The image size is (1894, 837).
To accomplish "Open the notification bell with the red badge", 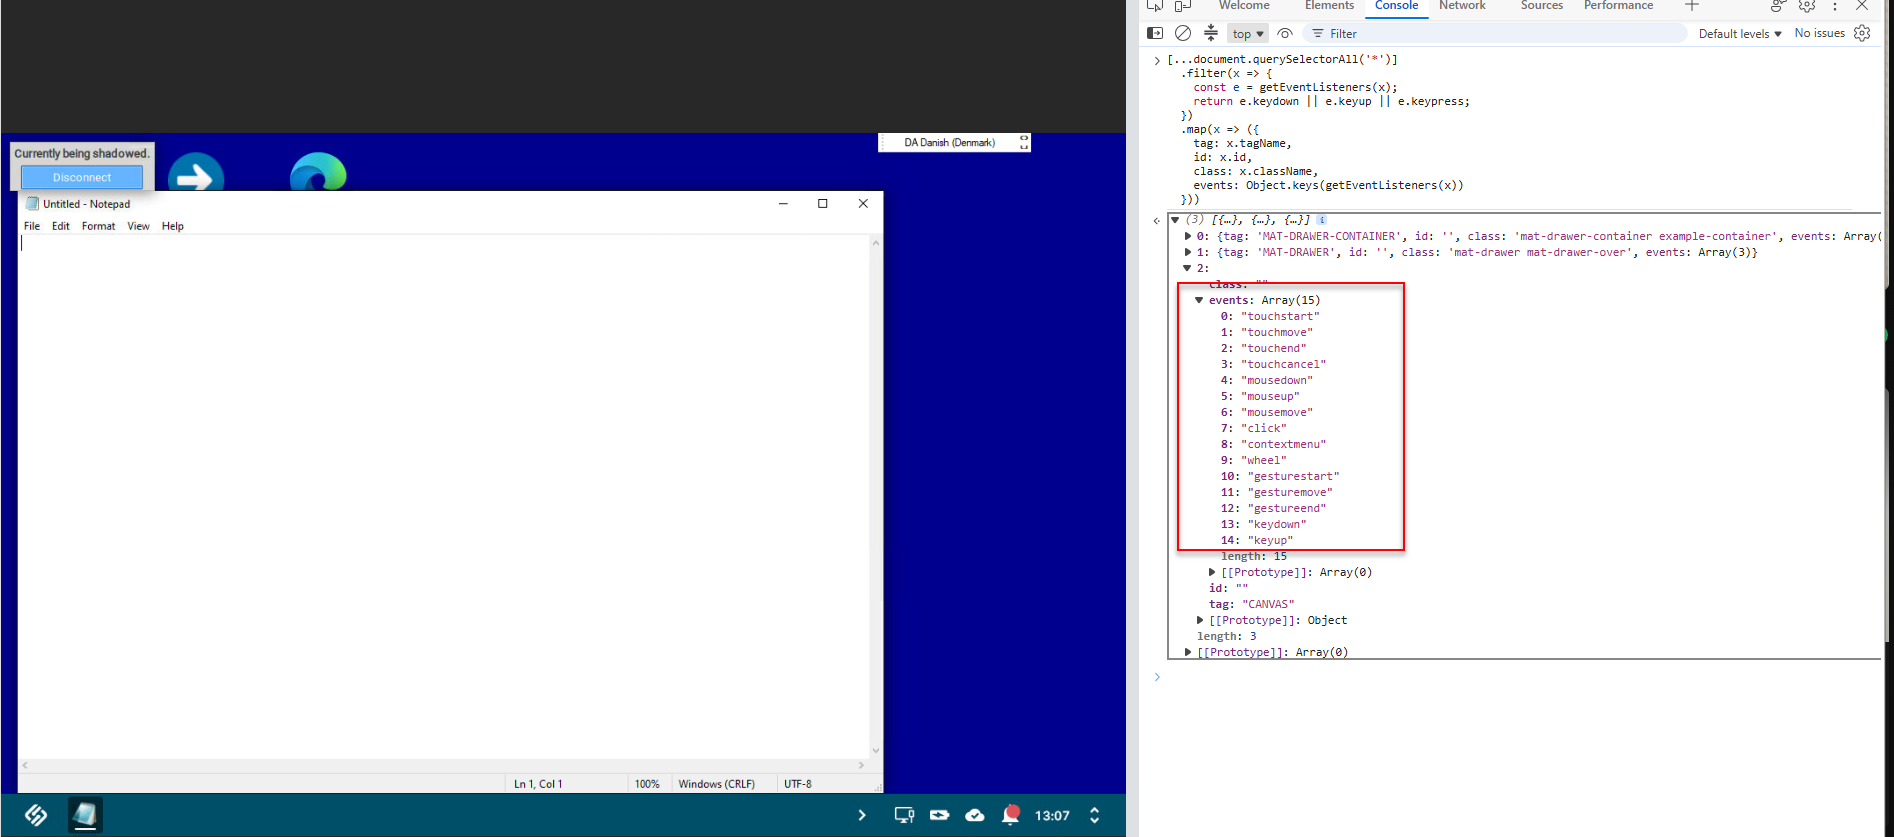I will tap(1011, 815).
